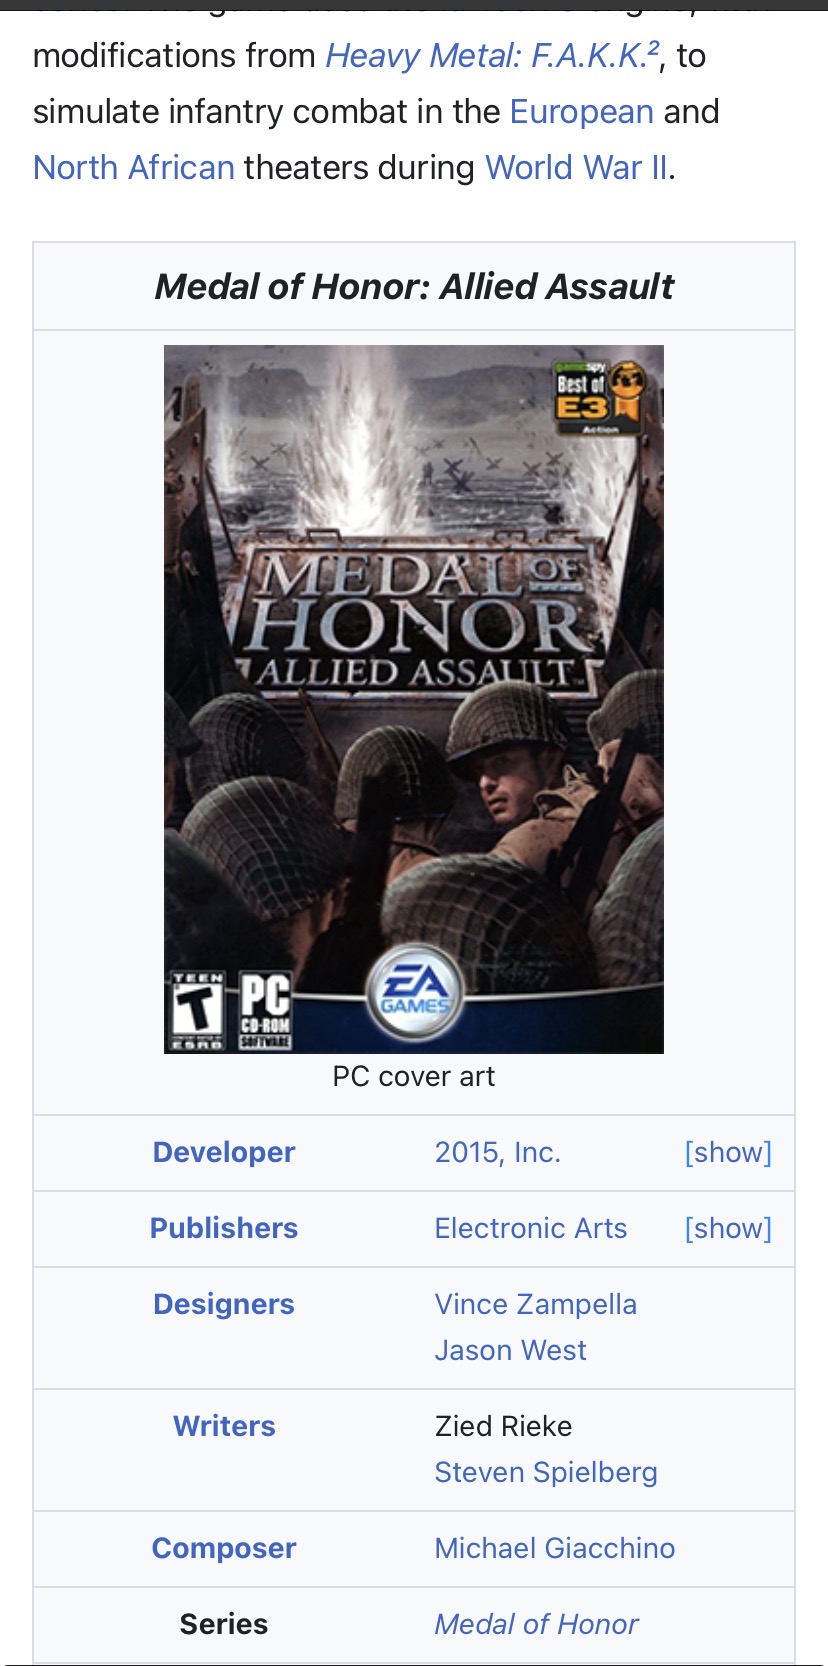The image size is (828, 1666).
Task: Open the Developer field label link
Action: 224,1152
